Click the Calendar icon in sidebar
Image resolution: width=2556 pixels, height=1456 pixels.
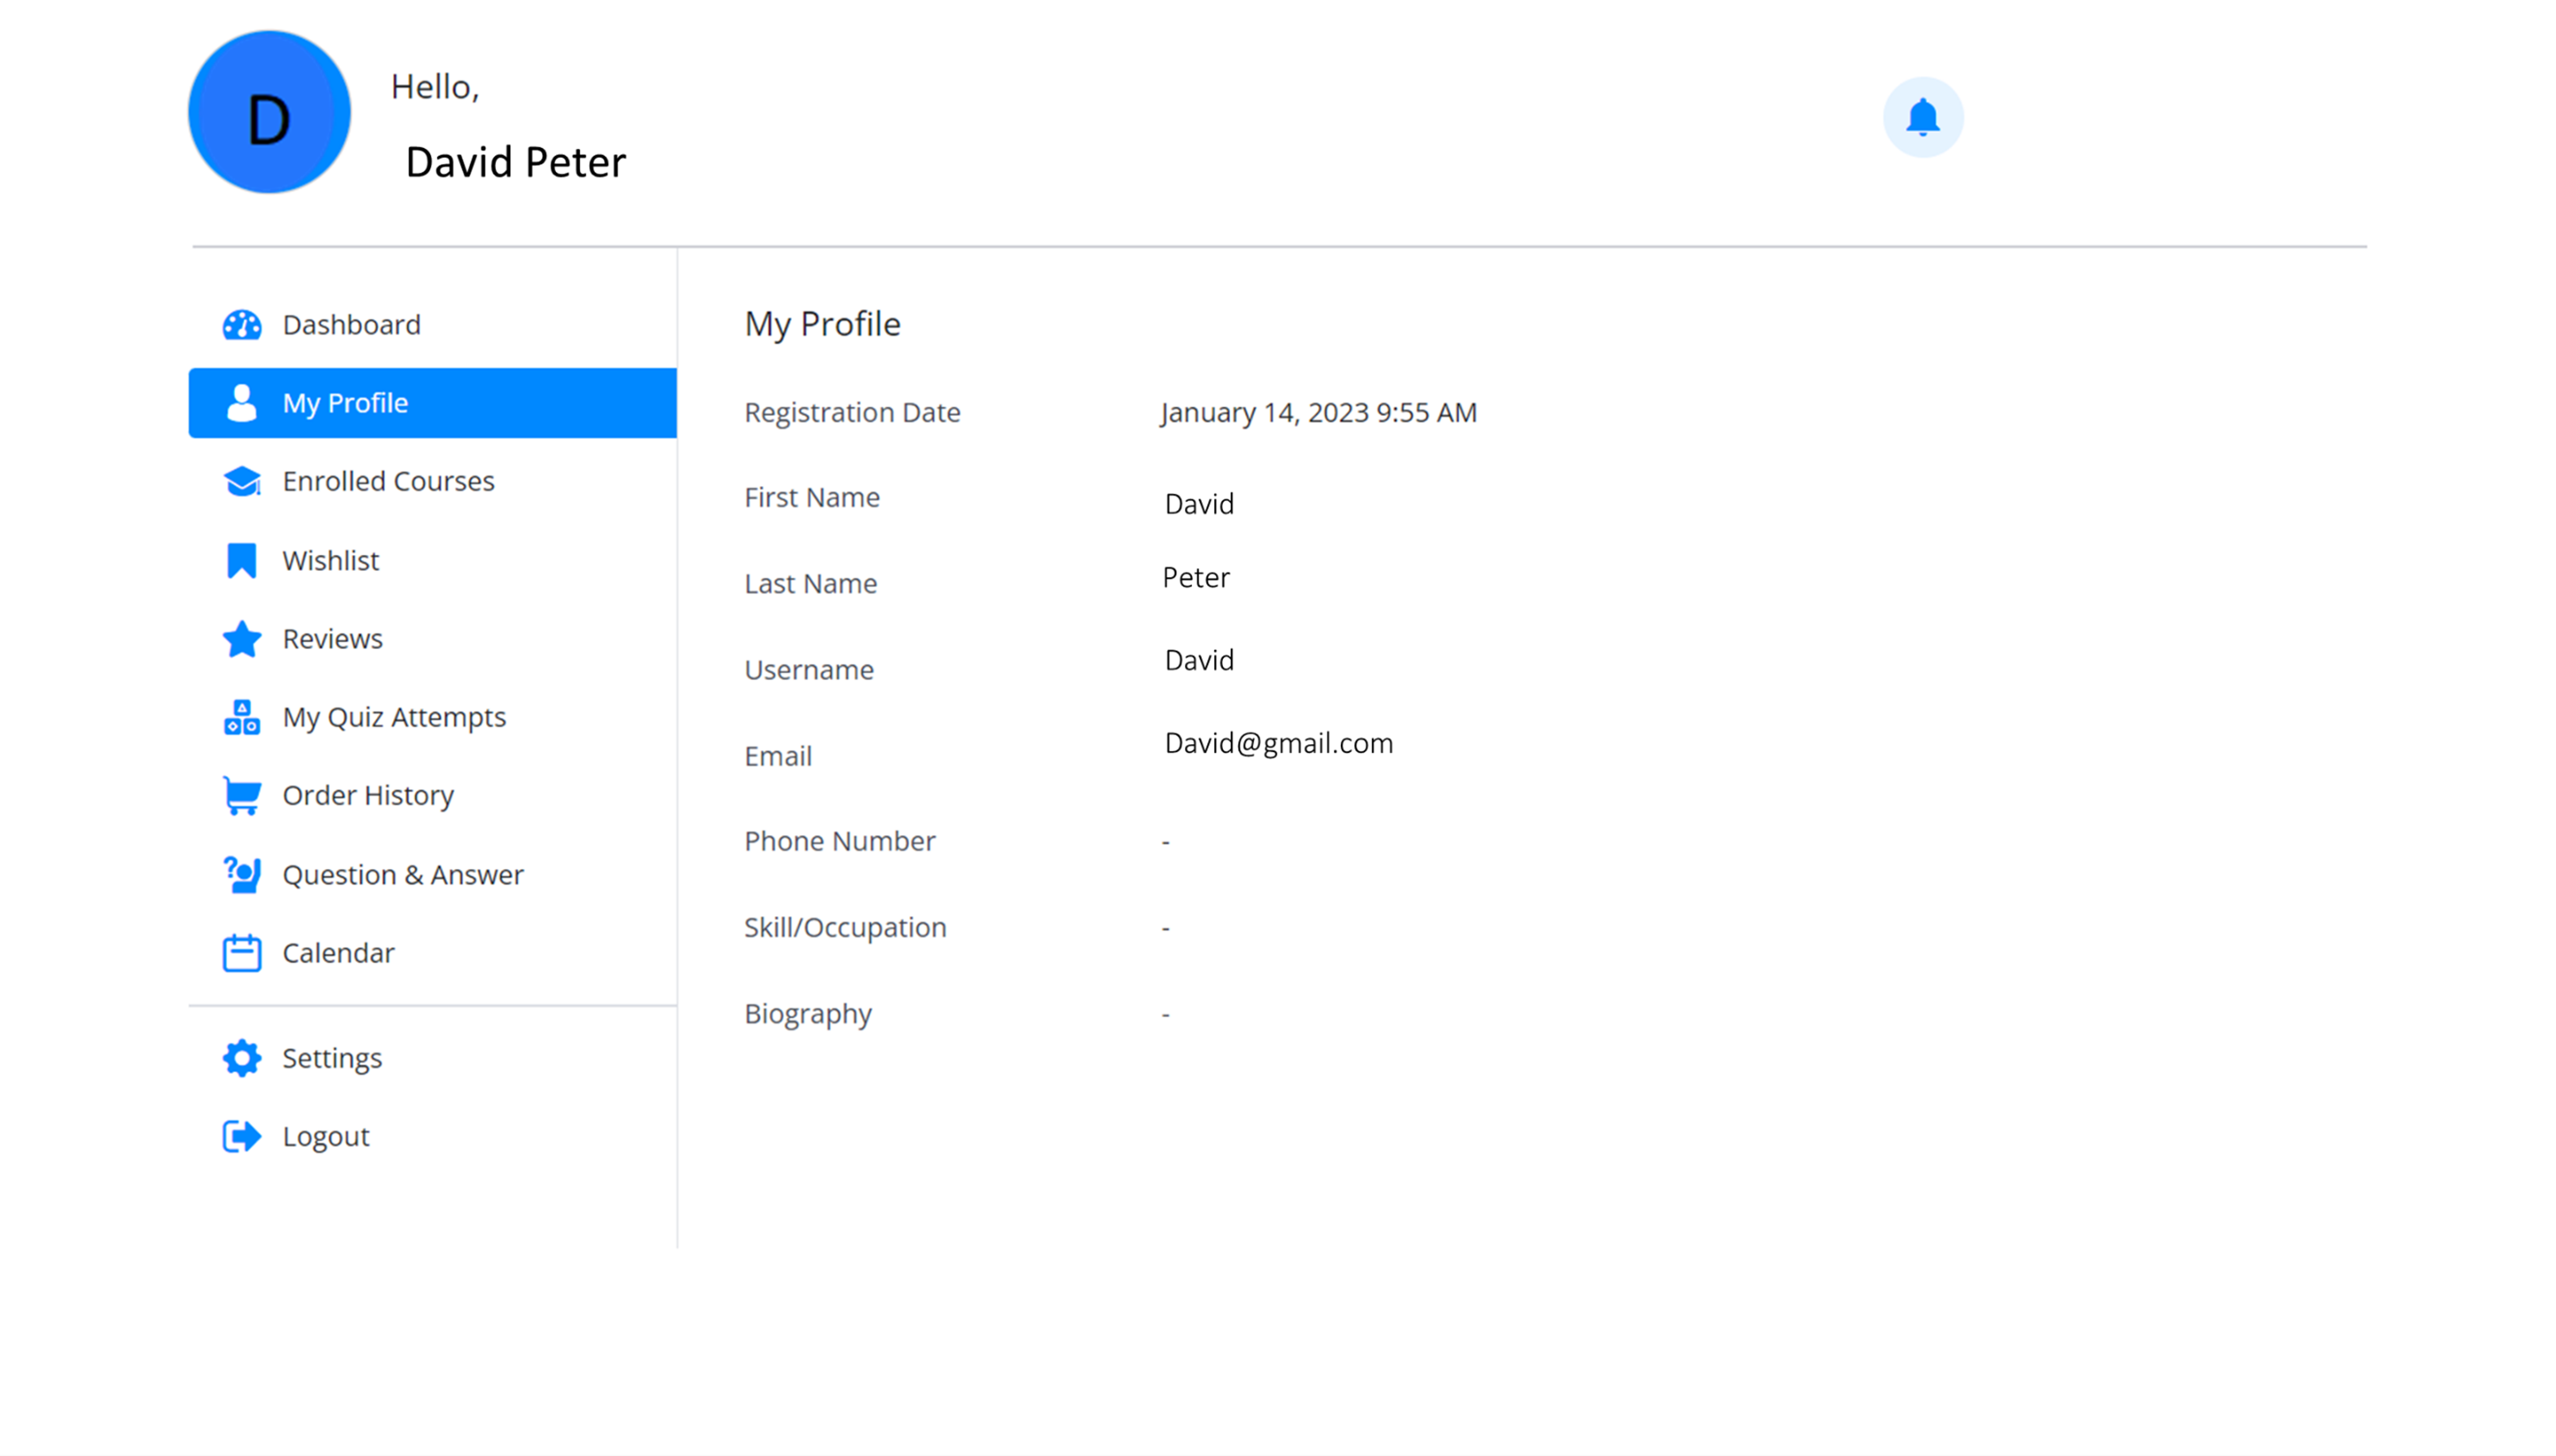pos(241,953)
